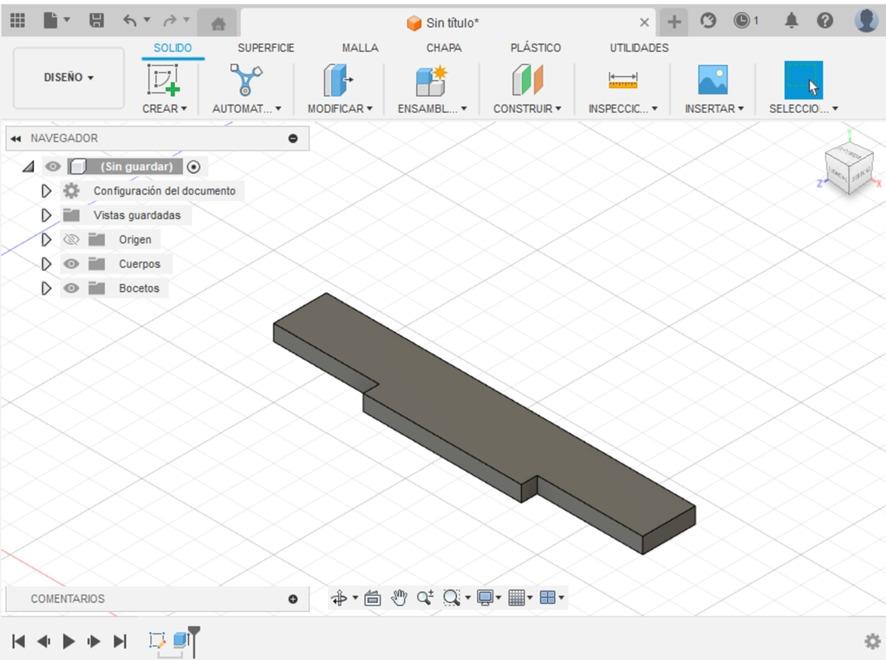The height and width of the screenshot is (660, 886).
Task: Click the Insert image icon
Action: click(713, 80)
